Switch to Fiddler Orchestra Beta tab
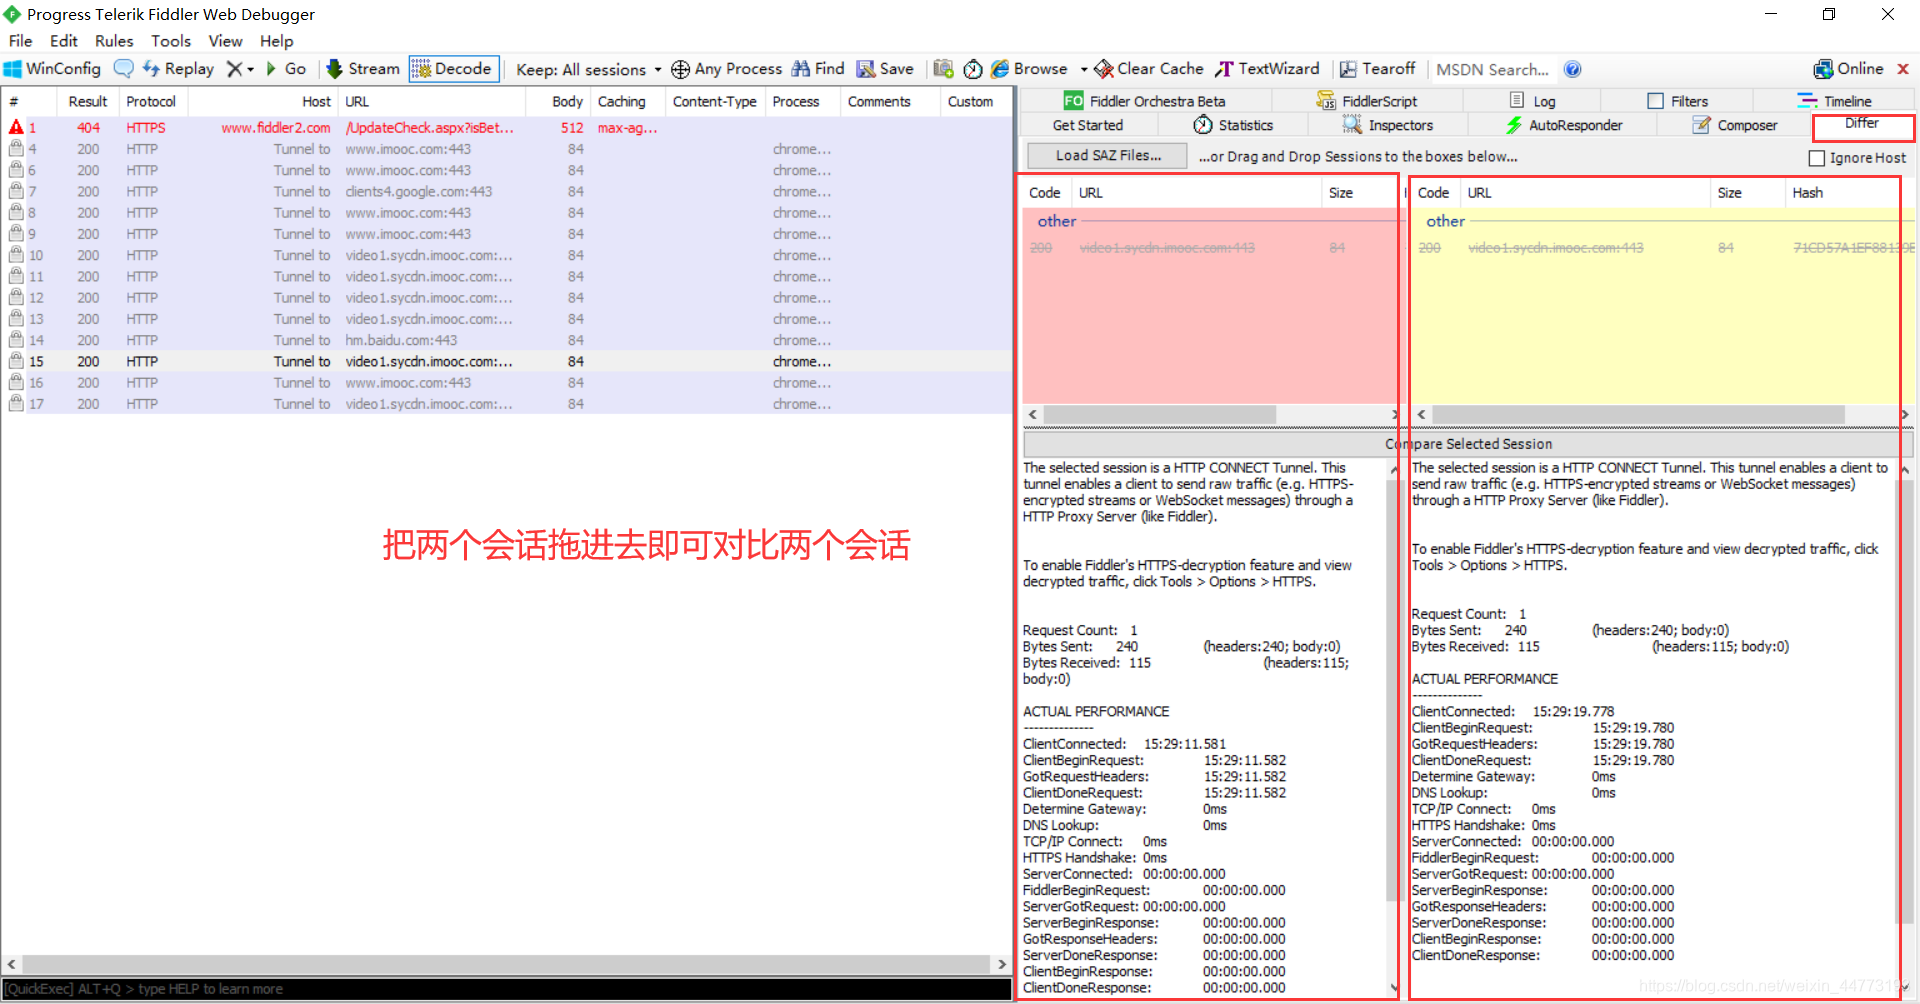 point(1144,101)
